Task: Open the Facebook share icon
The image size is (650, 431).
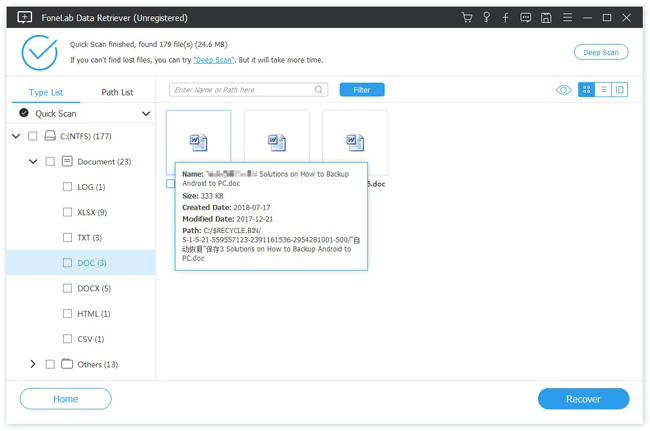Action: pos(505,18)
